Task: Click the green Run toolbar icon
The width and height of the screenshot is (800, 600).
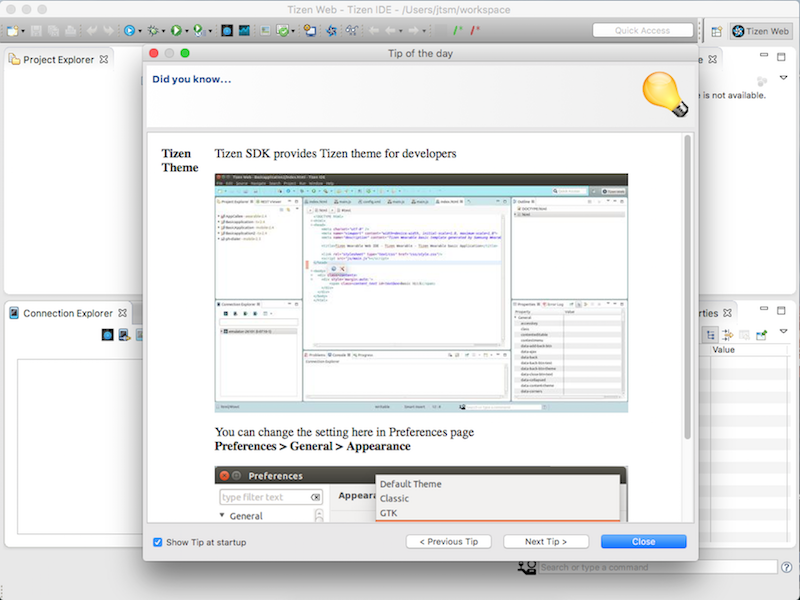Action: click(176, 31)
